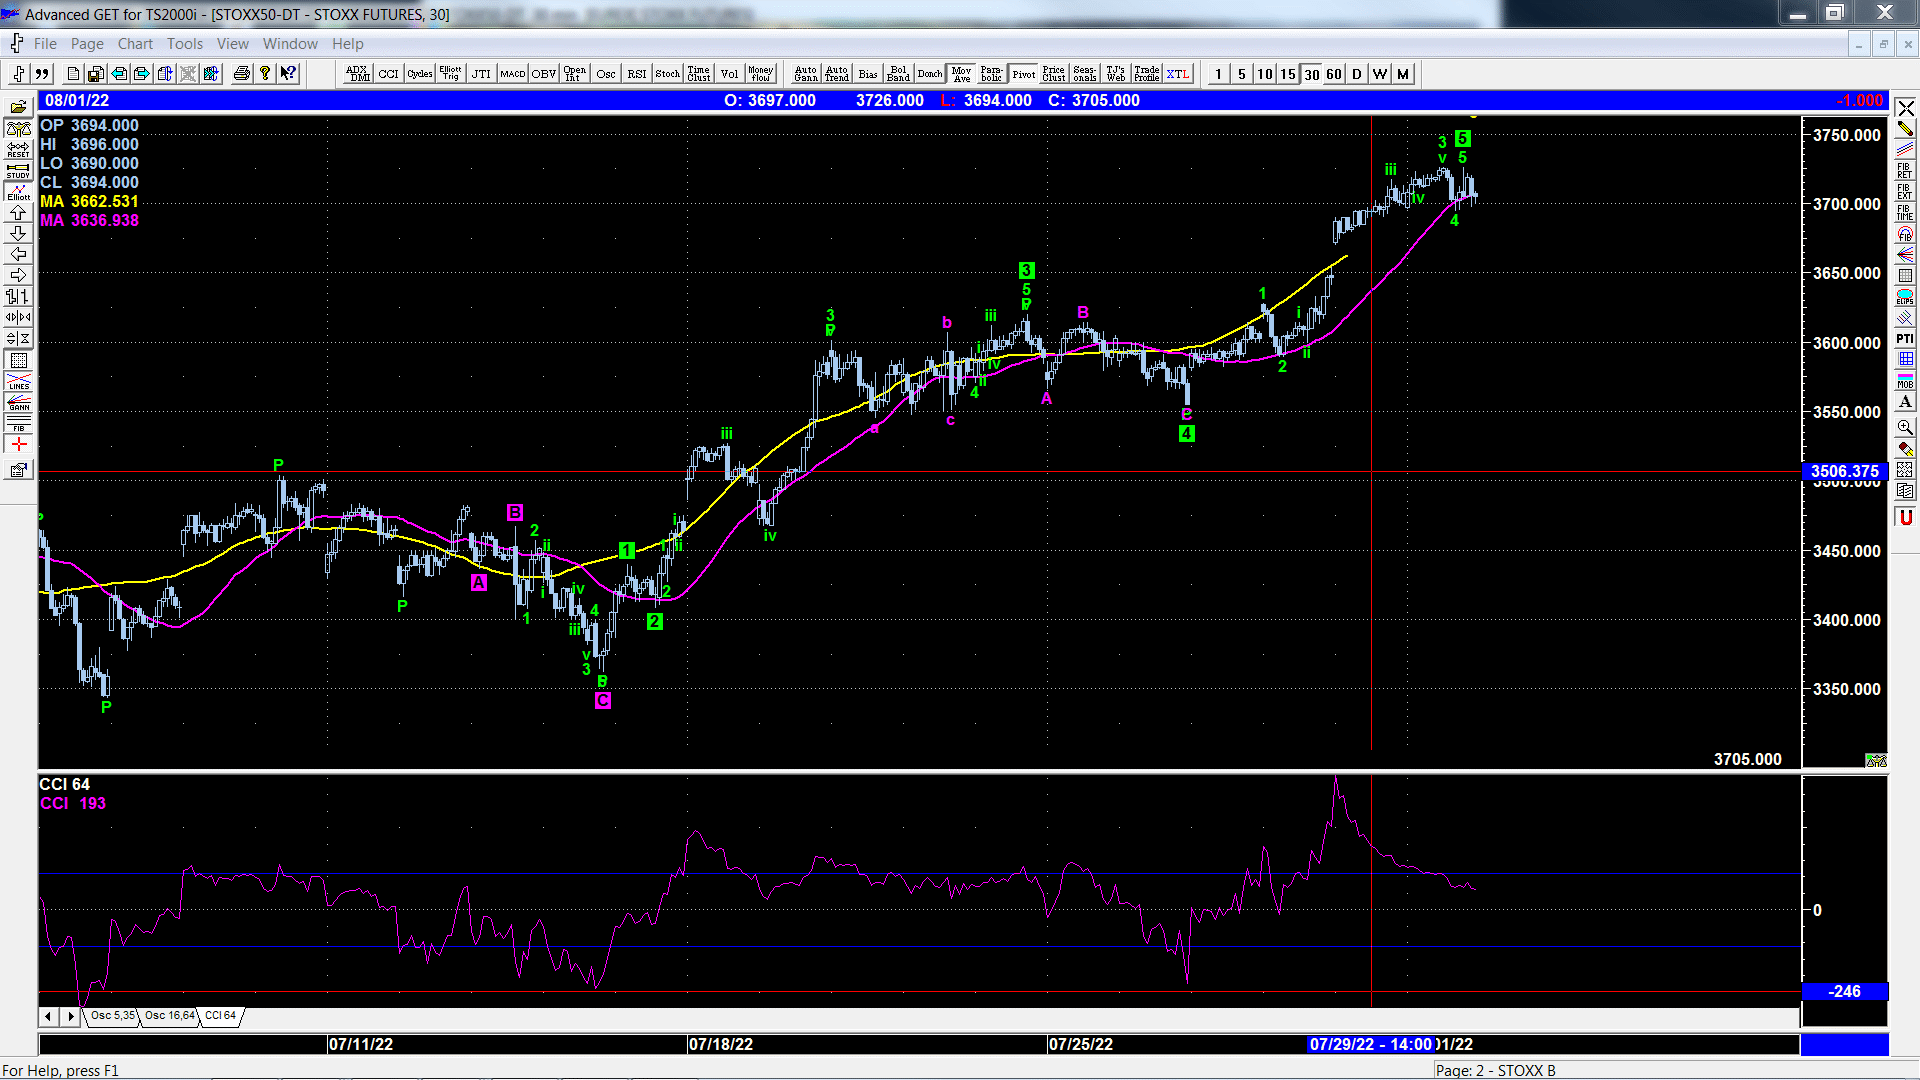Enable the Parabolic study

[991, 74]
